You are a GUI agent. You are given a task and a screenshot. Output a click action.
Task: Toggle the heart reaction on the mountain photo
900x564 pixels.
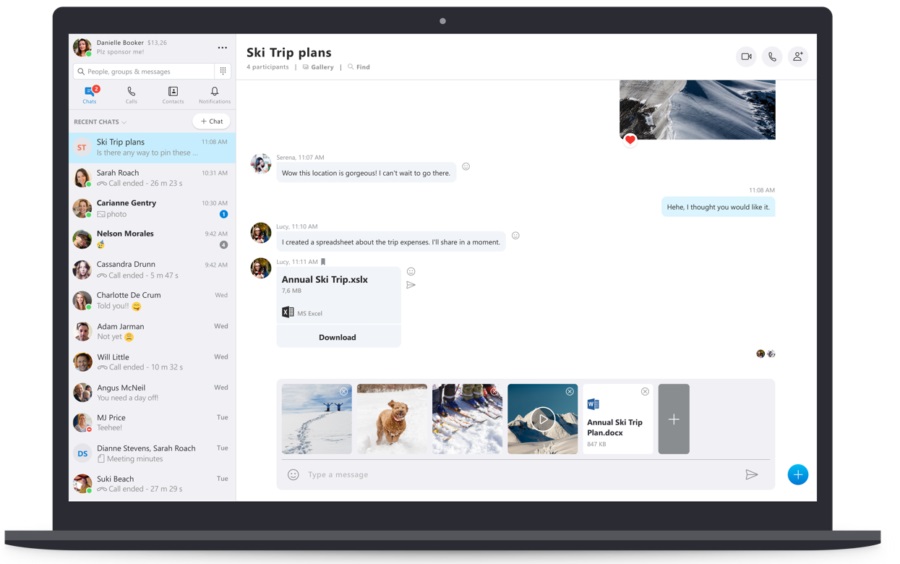click(630, 140)
